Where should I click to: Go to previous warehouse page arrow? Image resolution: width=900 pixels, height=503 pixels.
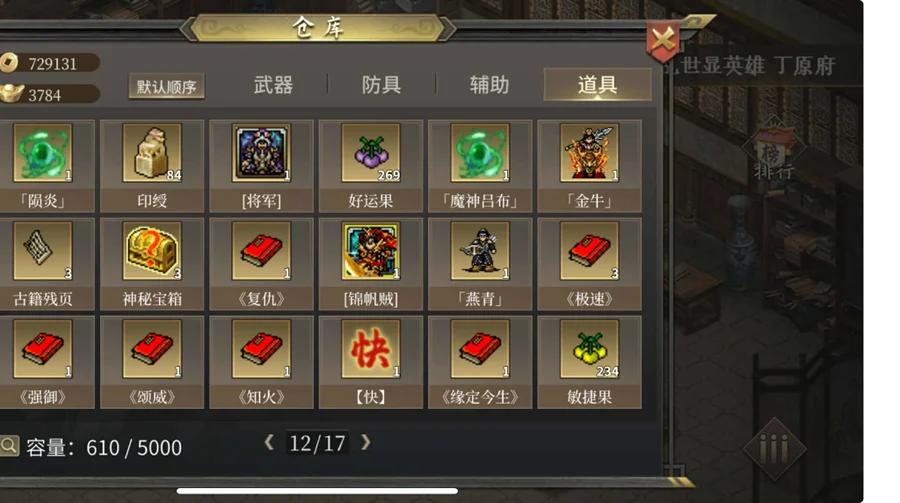click(269, 442)
